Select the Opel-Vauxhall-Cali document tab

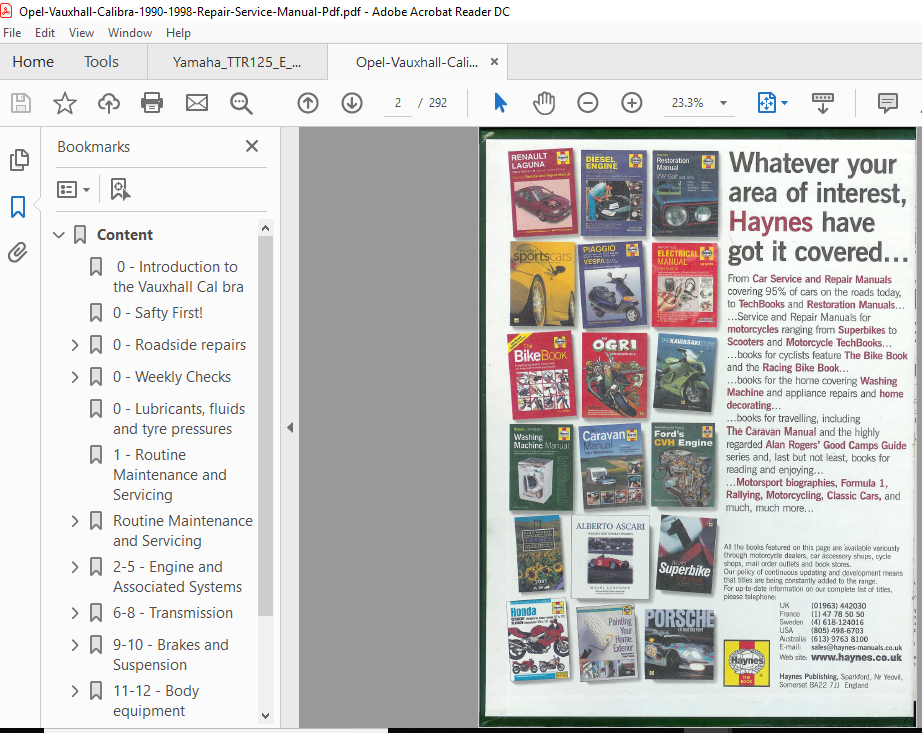[417, 62]
